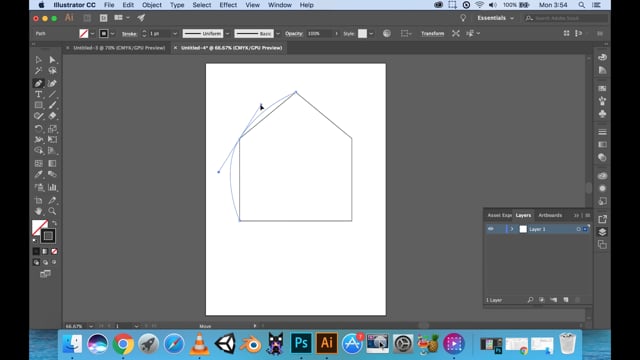This screenshot has width=640, height=360.
Task: Click the Transform link
Action: (x=432, y=33)
